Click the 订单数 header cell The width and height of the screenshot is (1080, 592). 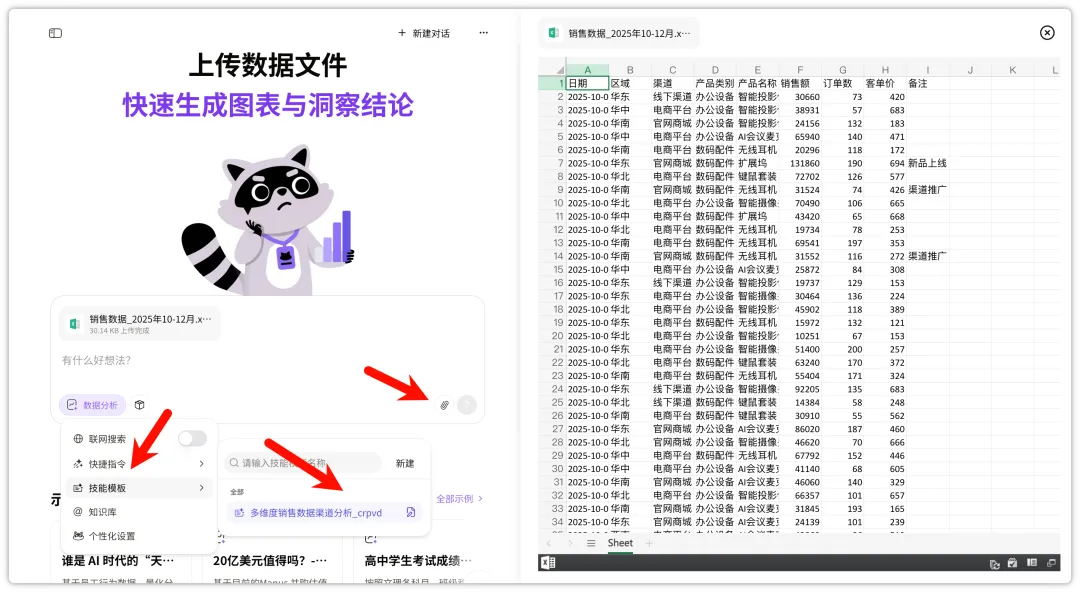pyautogui.click(x=842, y=83)
